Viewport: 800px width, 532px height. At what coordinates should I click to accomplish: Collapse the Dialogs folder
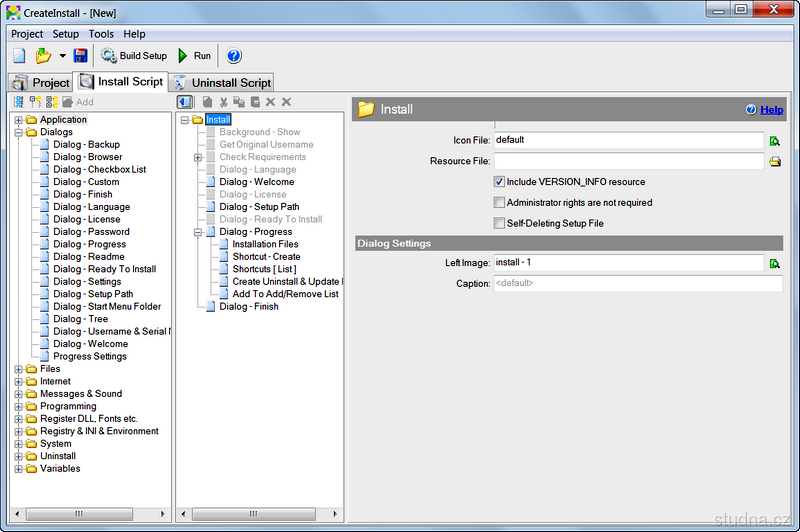[x=18, y=133]
